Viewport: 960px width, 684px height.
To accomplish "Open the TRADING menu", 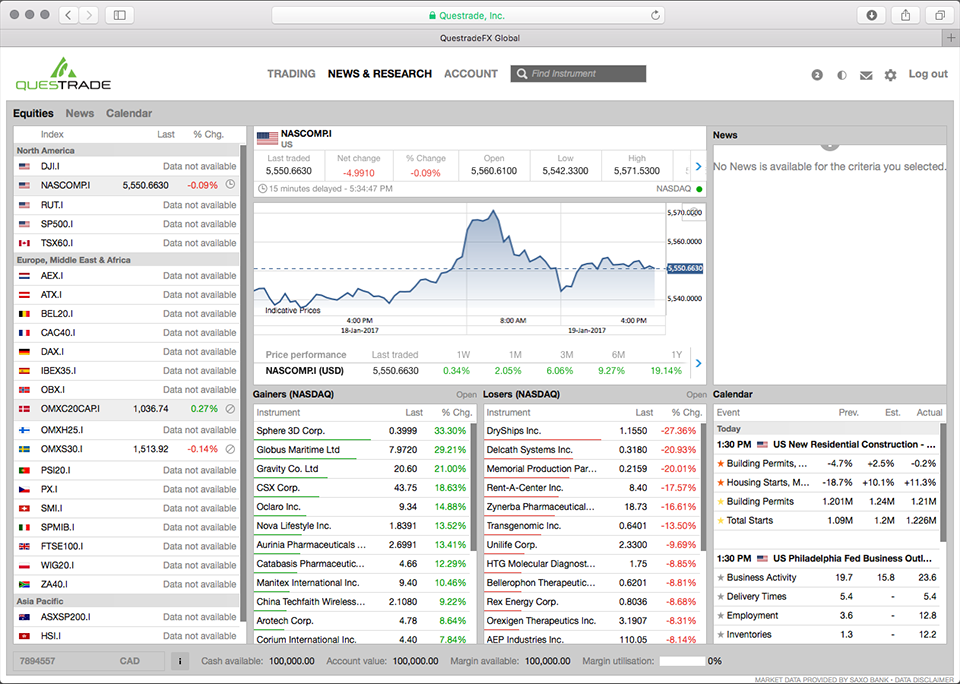I will click(x=291, y=73).
